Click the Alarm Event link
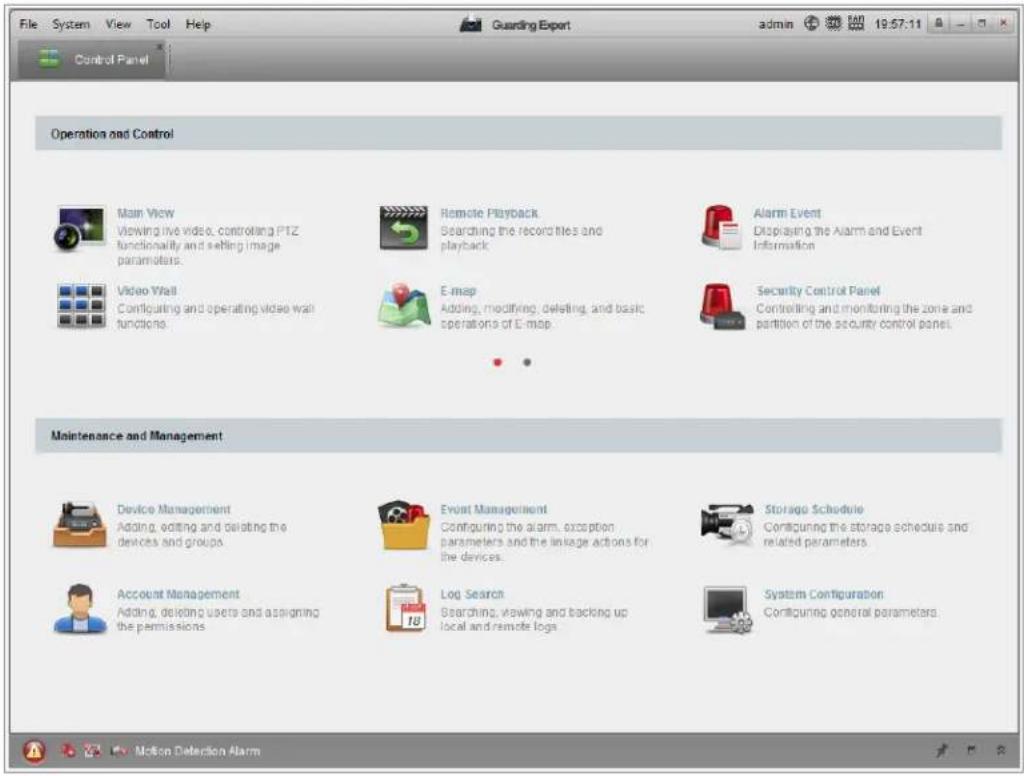1024x776 pixels. (787, 213)
